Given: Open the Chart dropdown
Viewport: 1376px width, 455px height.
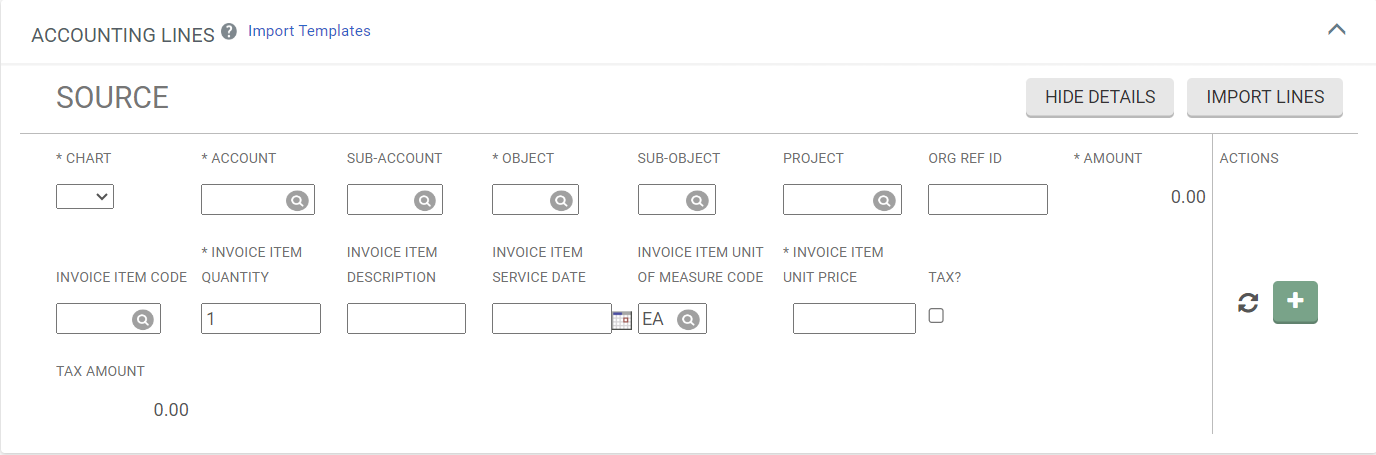Looking at the screenshot, I should [x=85, y=197].
